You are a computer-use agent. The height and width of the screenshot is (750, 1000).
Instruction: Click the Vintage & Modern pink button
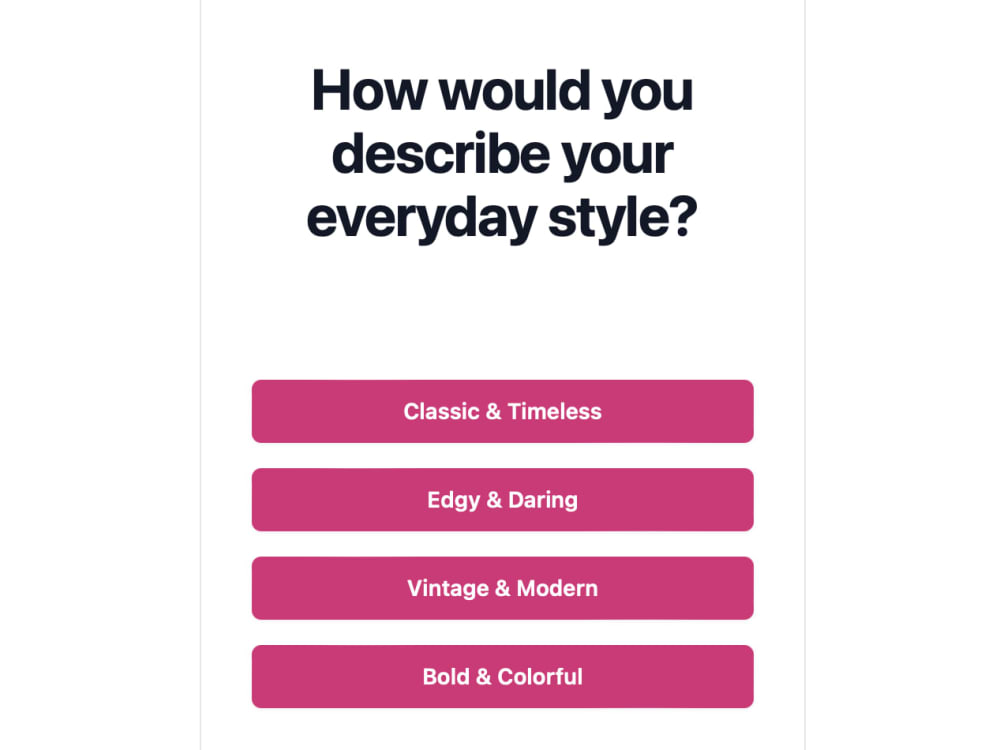click(502, 588)
